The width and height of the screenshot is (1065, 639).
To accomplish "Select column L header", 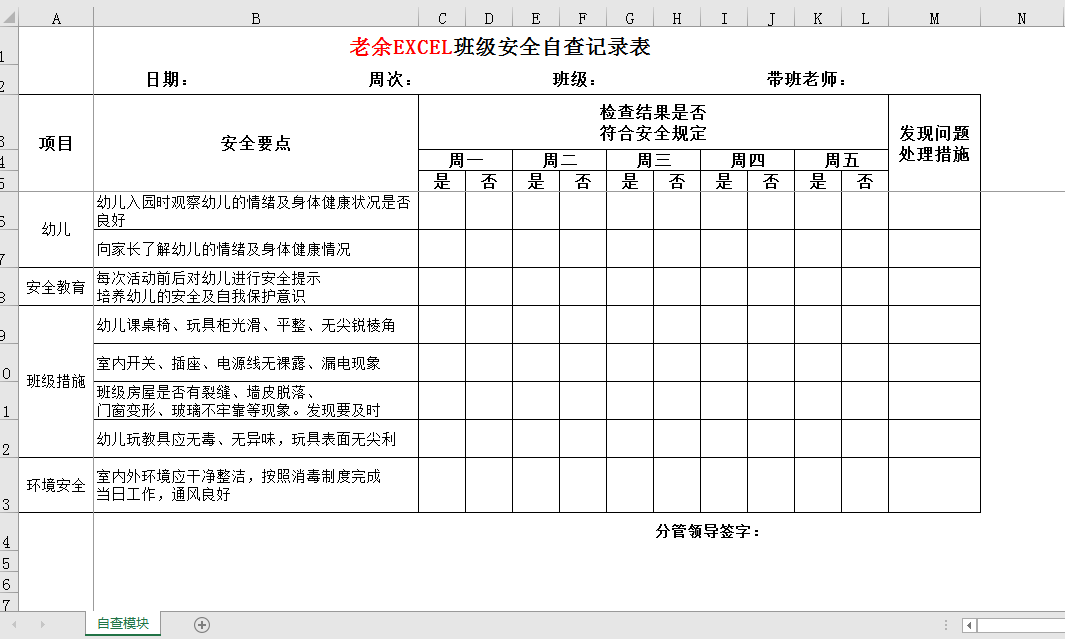I will (865, 18).
